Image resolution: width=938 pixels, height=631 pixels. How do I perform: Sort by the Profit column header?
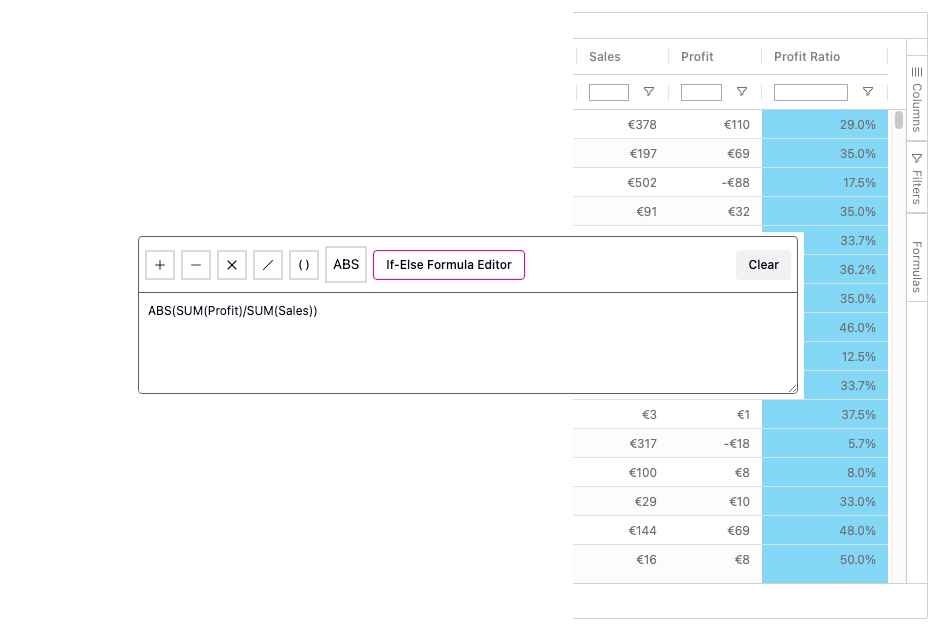[697, 57]
